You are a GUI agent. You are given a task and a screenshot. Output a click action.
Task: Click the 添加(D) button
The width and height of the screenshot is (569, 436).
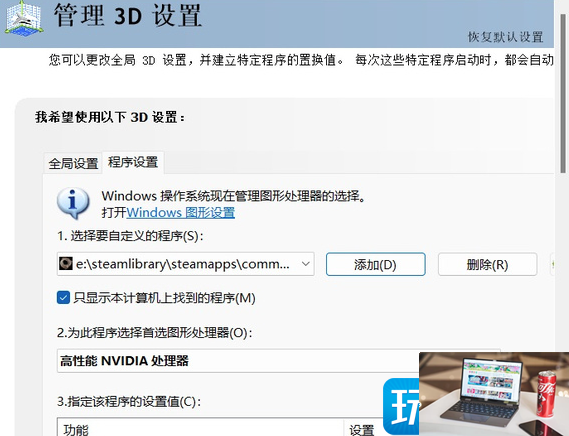376,264
